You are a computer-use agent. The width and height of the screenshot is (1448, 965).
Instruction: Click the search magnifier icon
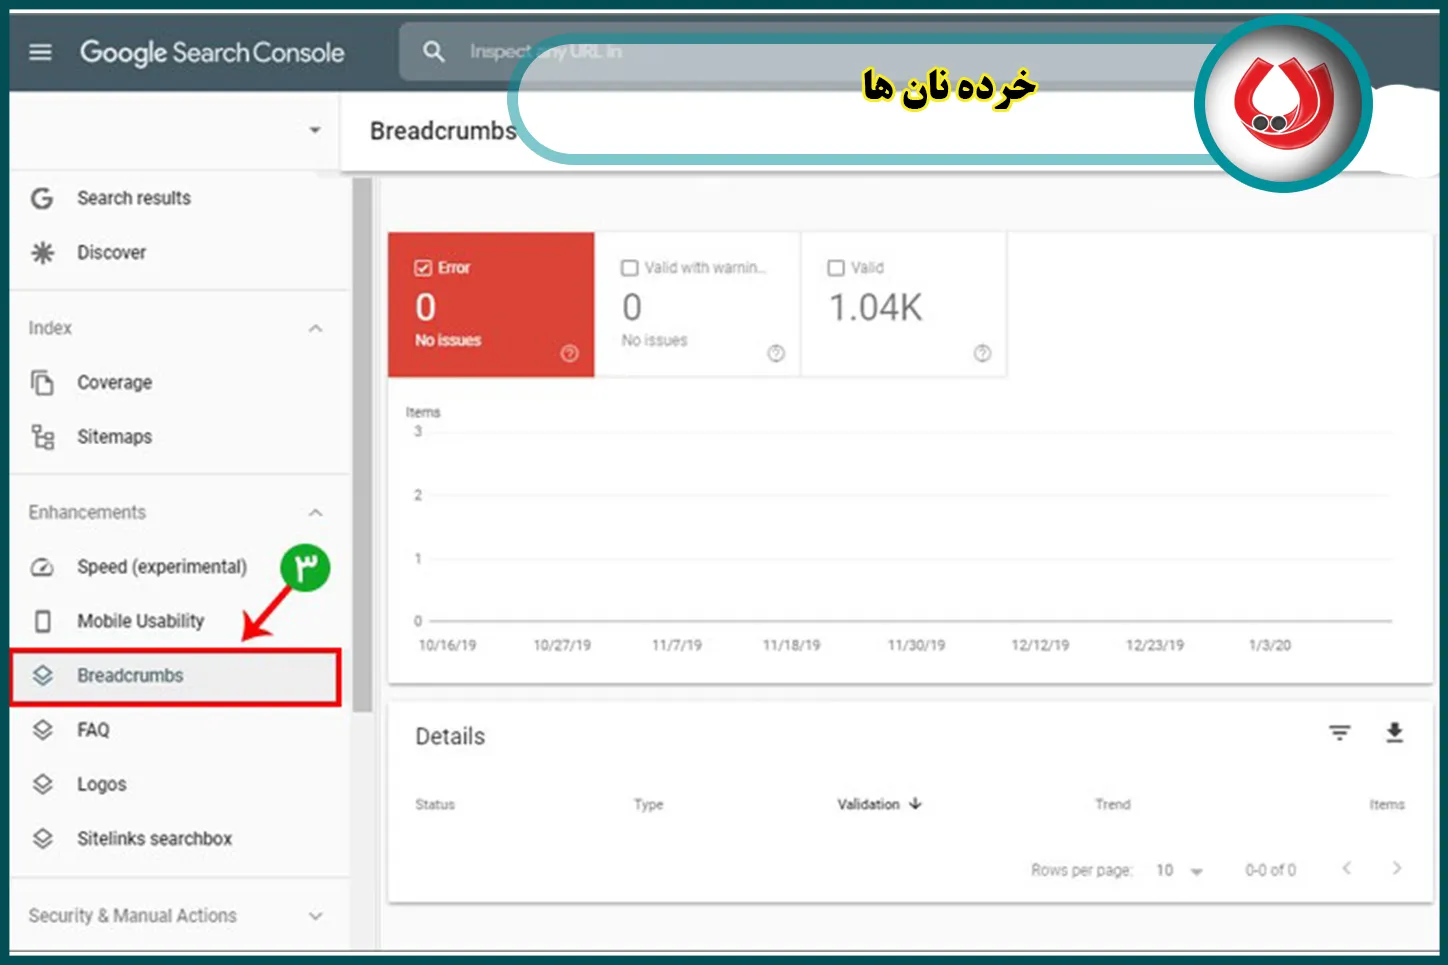tap(434, 51)
